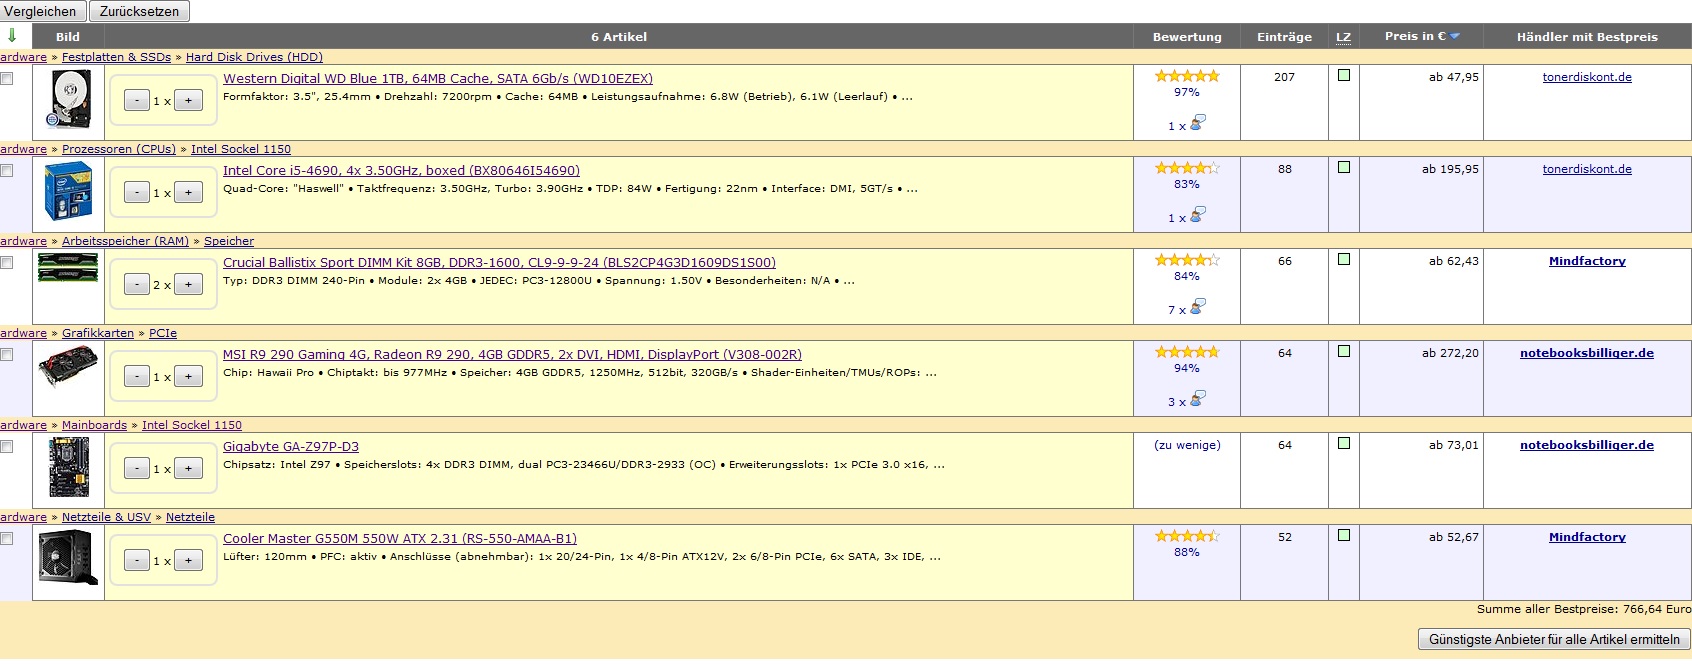Image resolution: width=1692 pixels, height=664 pixels.
Task: Toggle LZ green box for Gigabyte mainboard row
Action: [x=1344, y=443]
